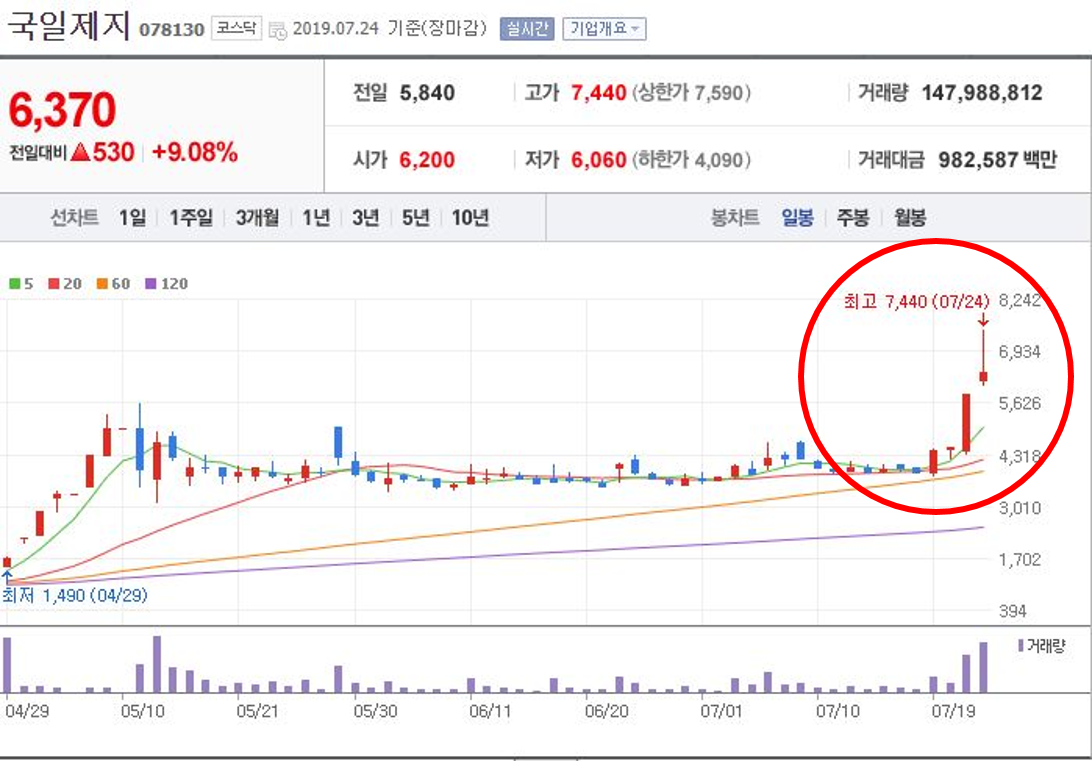Screen dimensions: 1092x761
Task: Click the orange 60-day moving average swatch
Action: 102,283
